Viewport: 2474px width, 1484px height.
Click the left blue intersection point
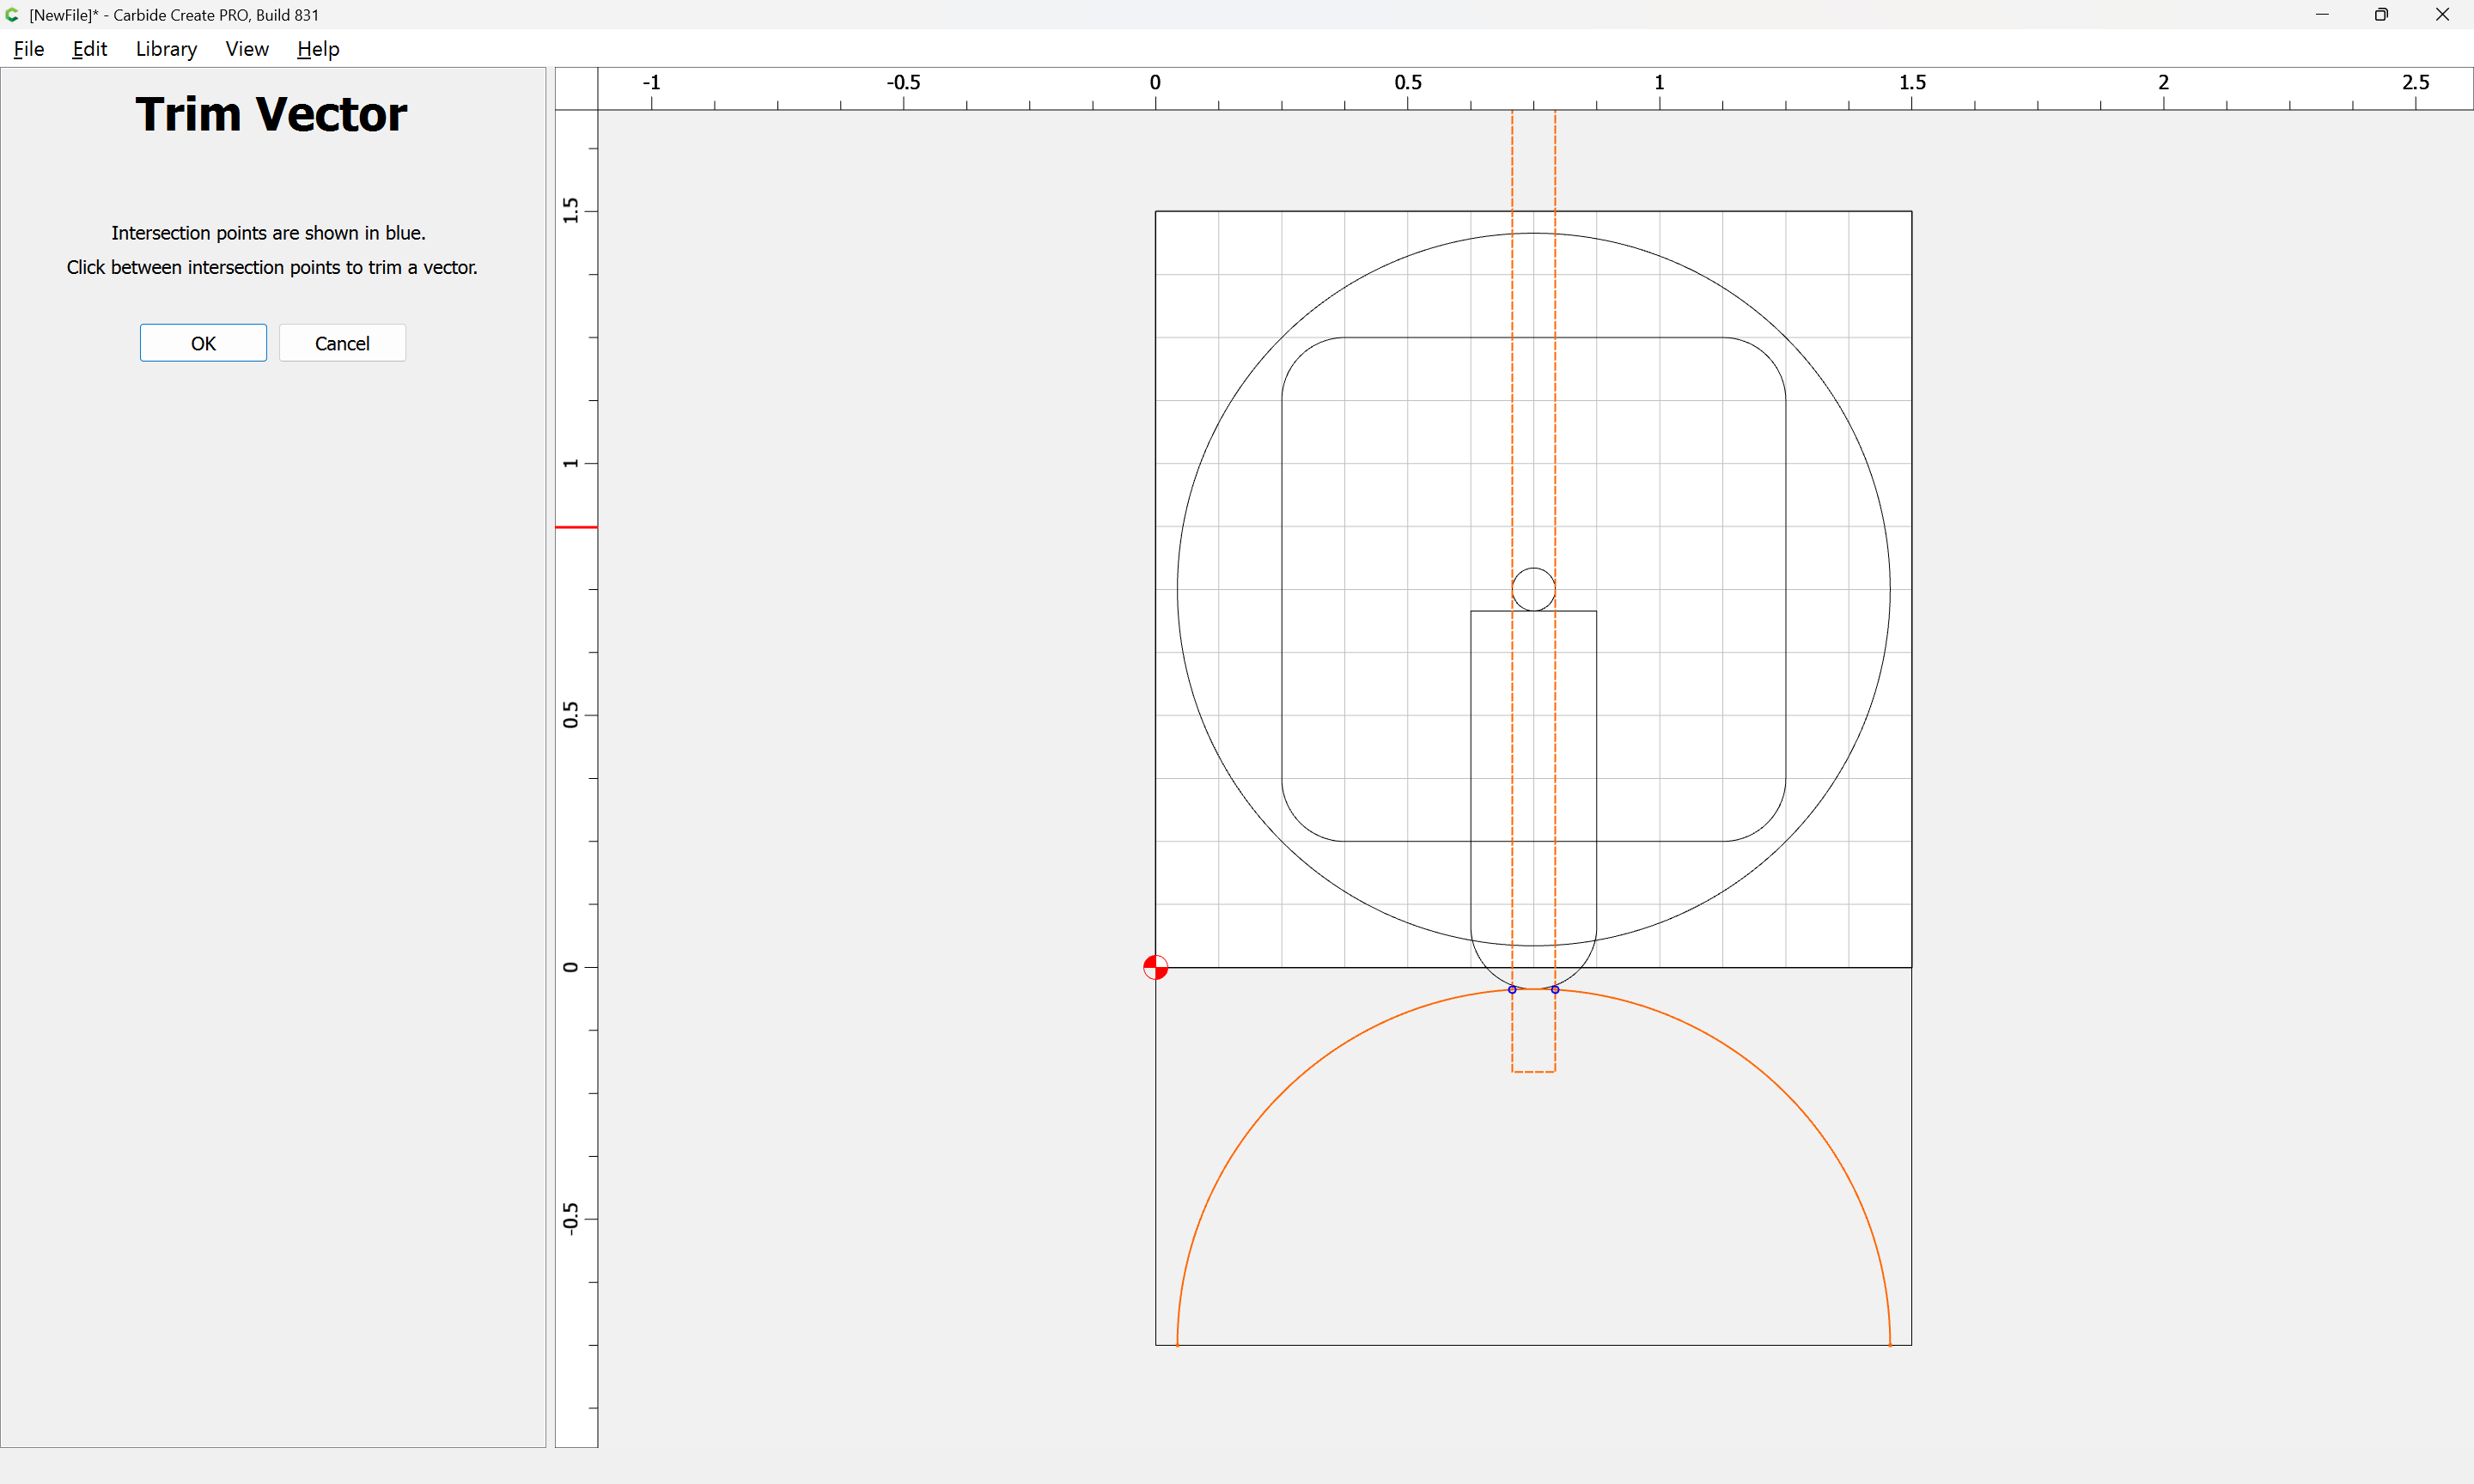(x=1512, y=989)
